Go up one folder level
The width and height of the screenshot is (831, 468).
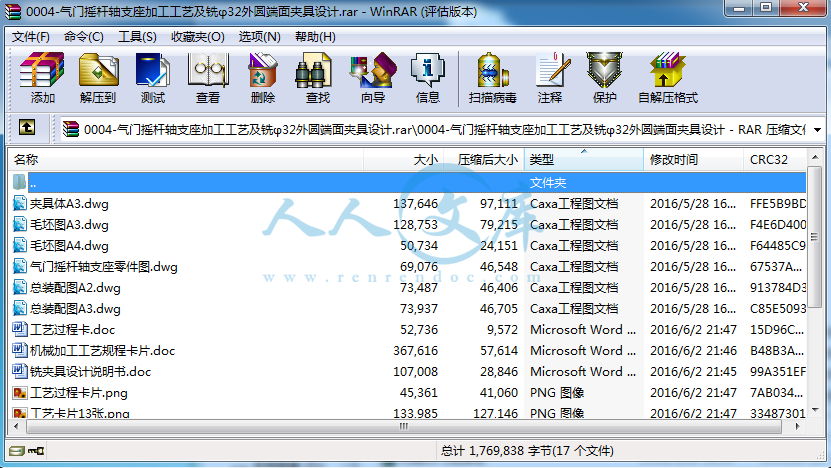point(27,128)
